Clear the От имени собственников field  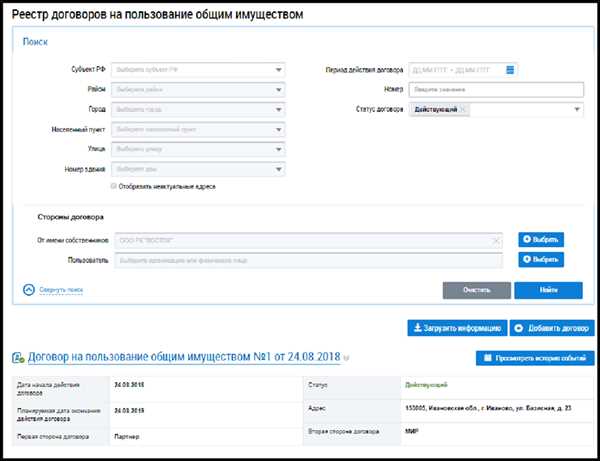496,241
